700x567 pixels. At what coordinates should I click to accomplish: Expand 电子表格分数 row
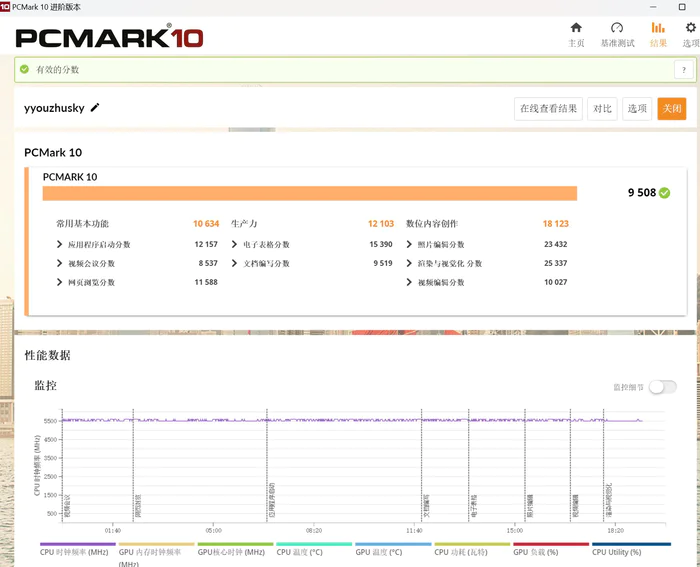click(234, 244)
